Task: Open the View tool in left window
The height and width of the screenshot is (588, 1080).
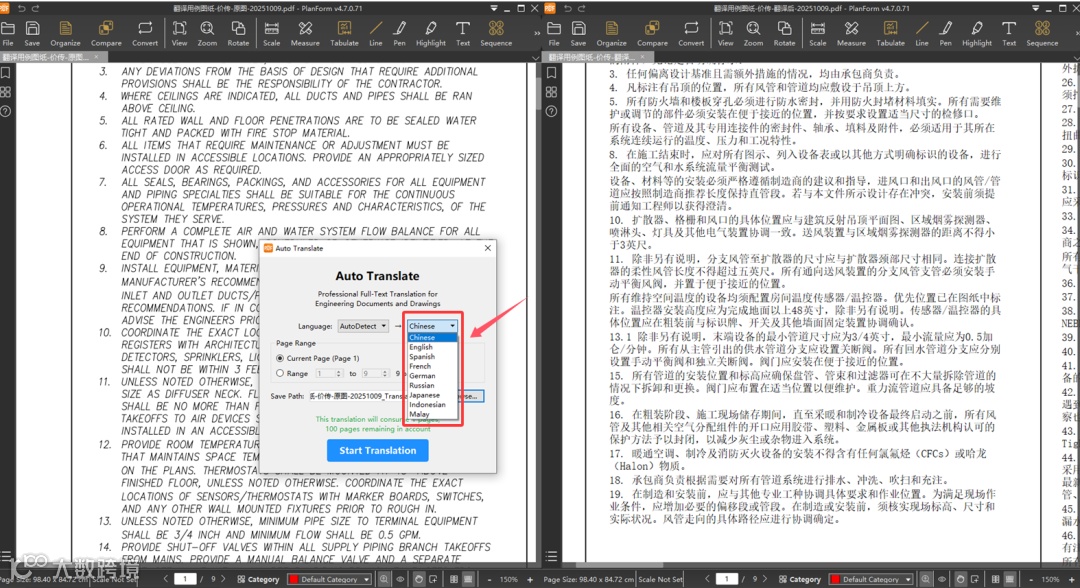Action: [x=179, y=33]
